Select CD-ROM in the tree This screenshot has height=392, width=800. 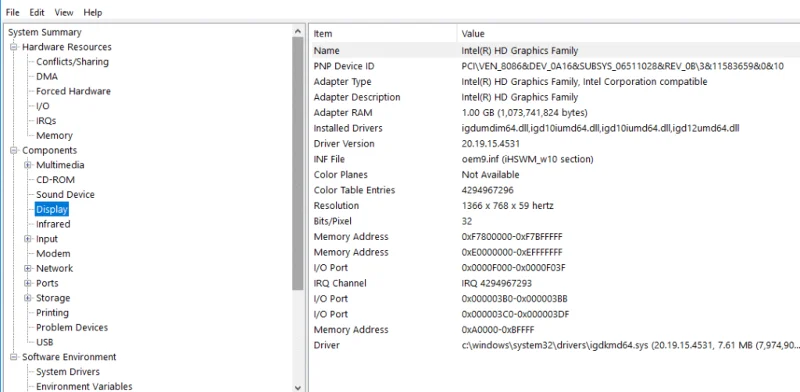point(55,180)
